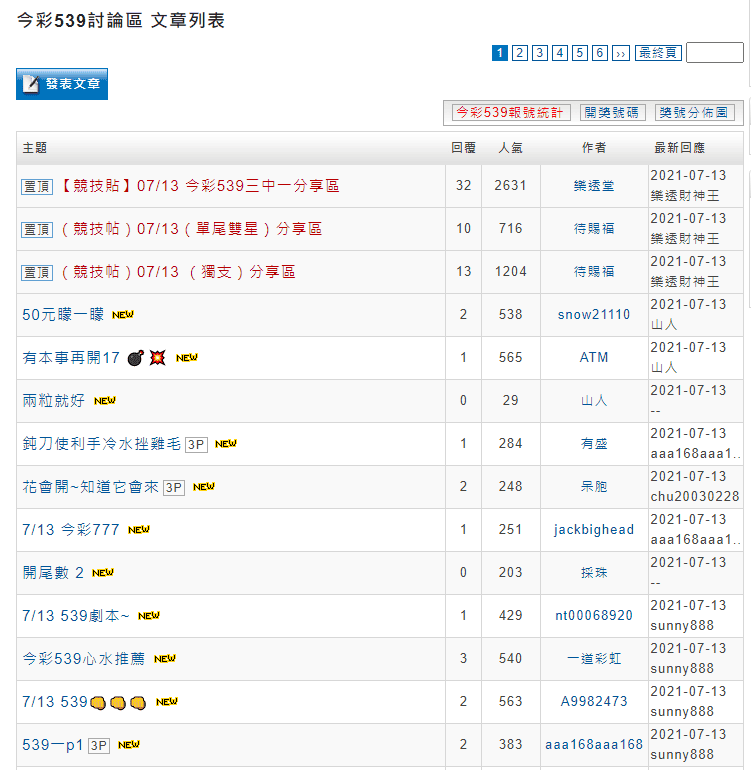
Task: Open 今彩539報號統計 statistics tab
Action: [x=511, y=112]
